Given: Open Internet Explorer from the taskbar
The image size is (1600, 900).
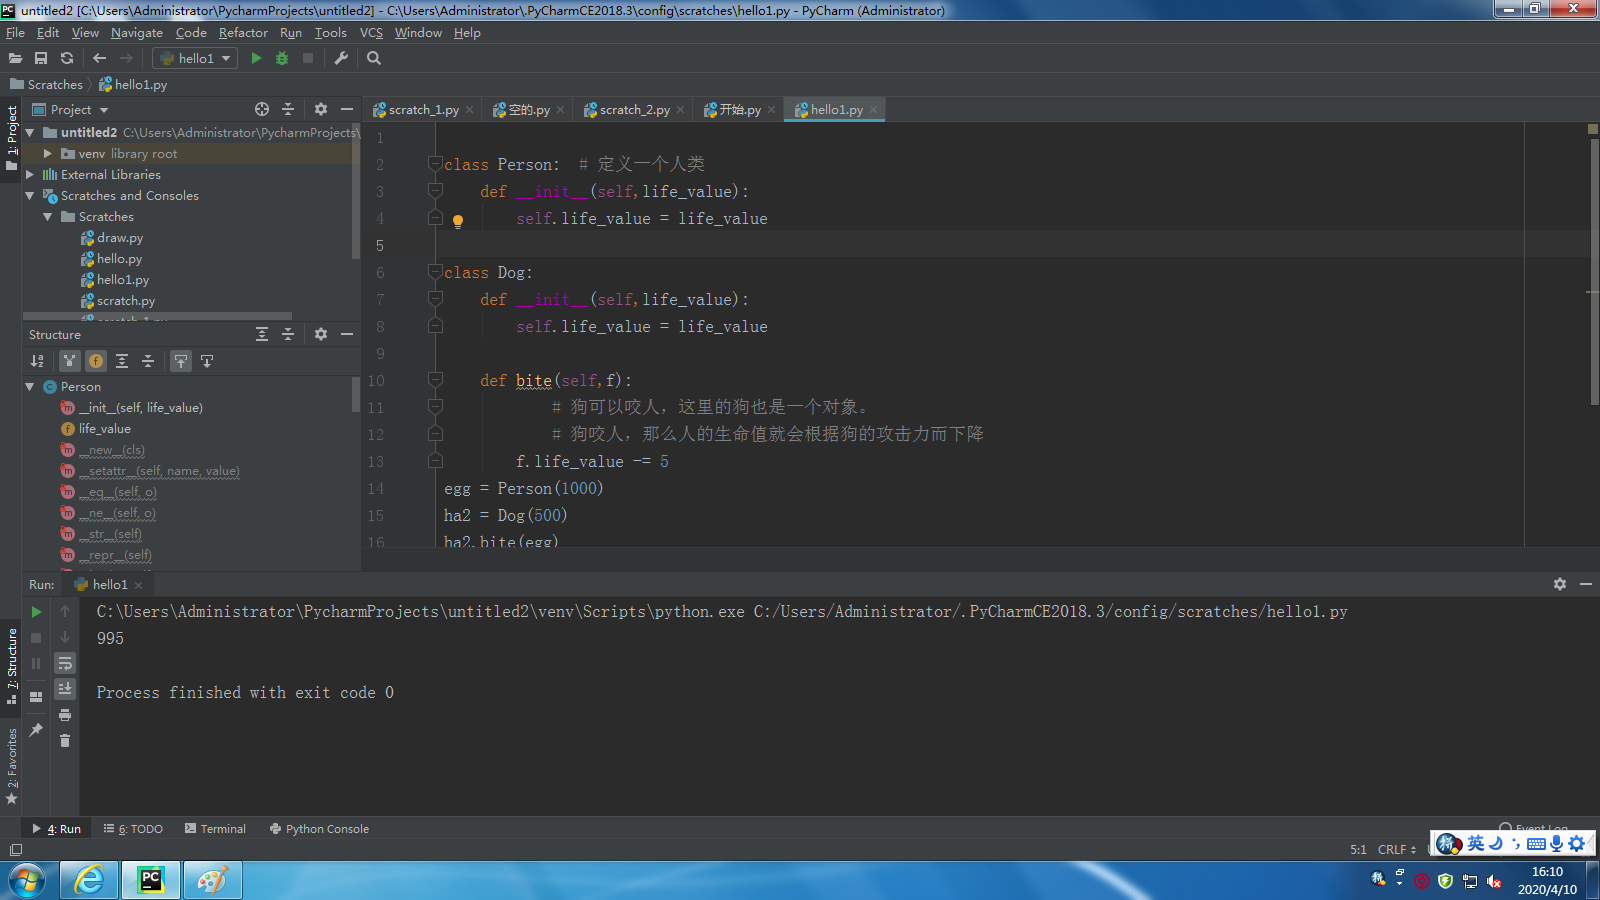Looking at the screenshot, I should pos(89,880).
